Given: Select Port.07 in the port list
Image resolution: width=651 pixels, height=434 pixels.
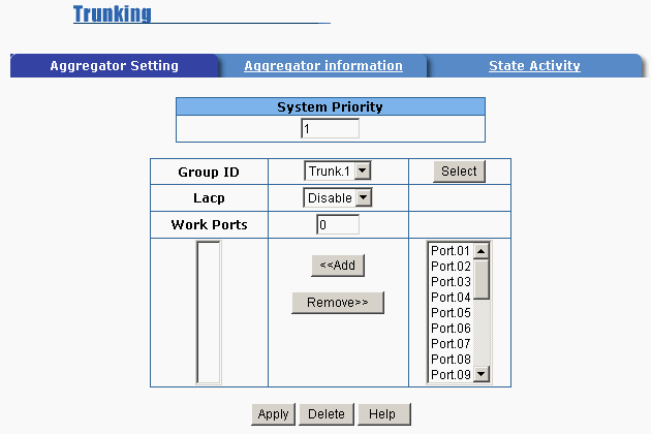Looking at the screenshot, I should pyautogui.click(x=450, y=344).
